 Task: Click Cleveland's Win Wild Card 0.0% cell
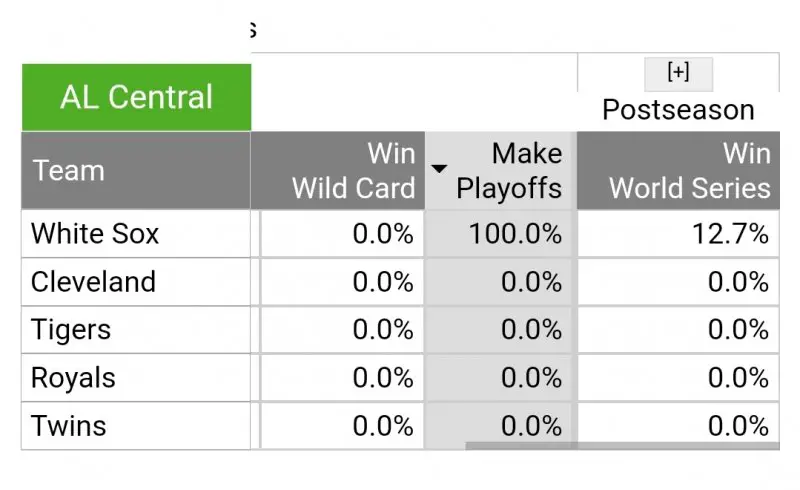tap(382, 282)
